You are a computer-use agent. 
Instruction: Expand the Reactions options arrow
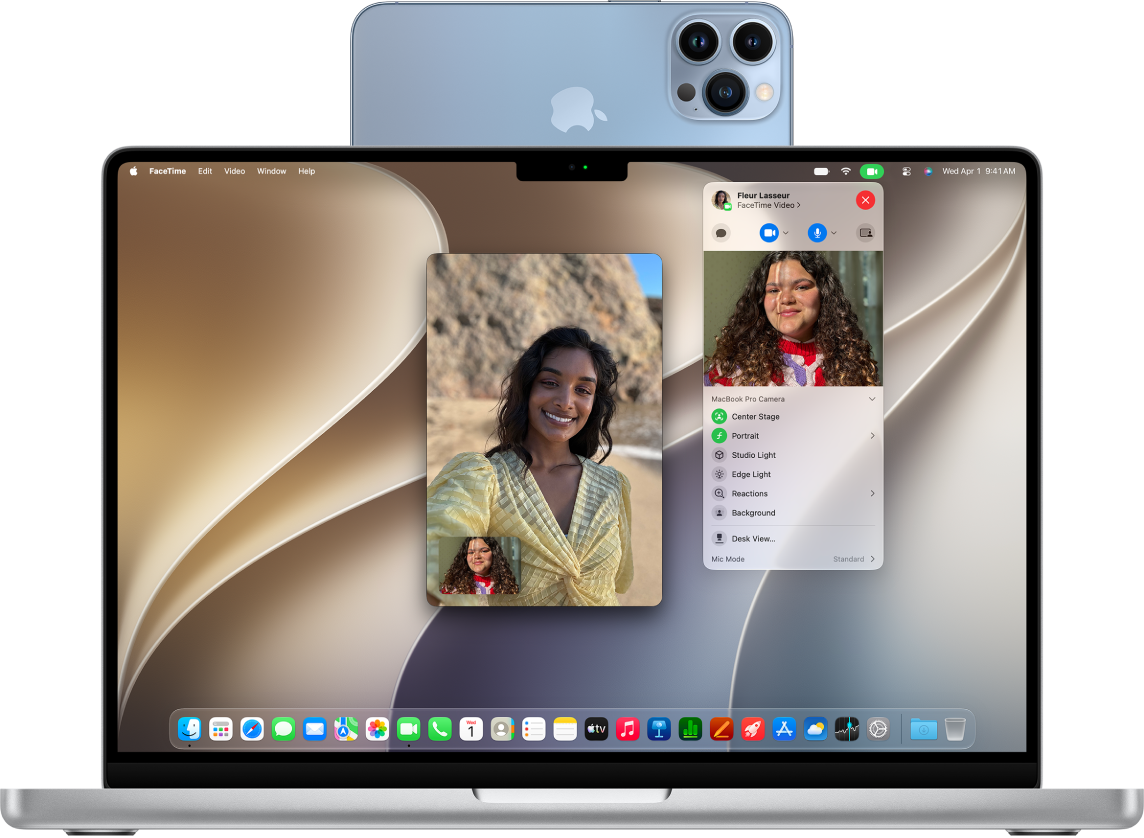(x=873, y=494)
